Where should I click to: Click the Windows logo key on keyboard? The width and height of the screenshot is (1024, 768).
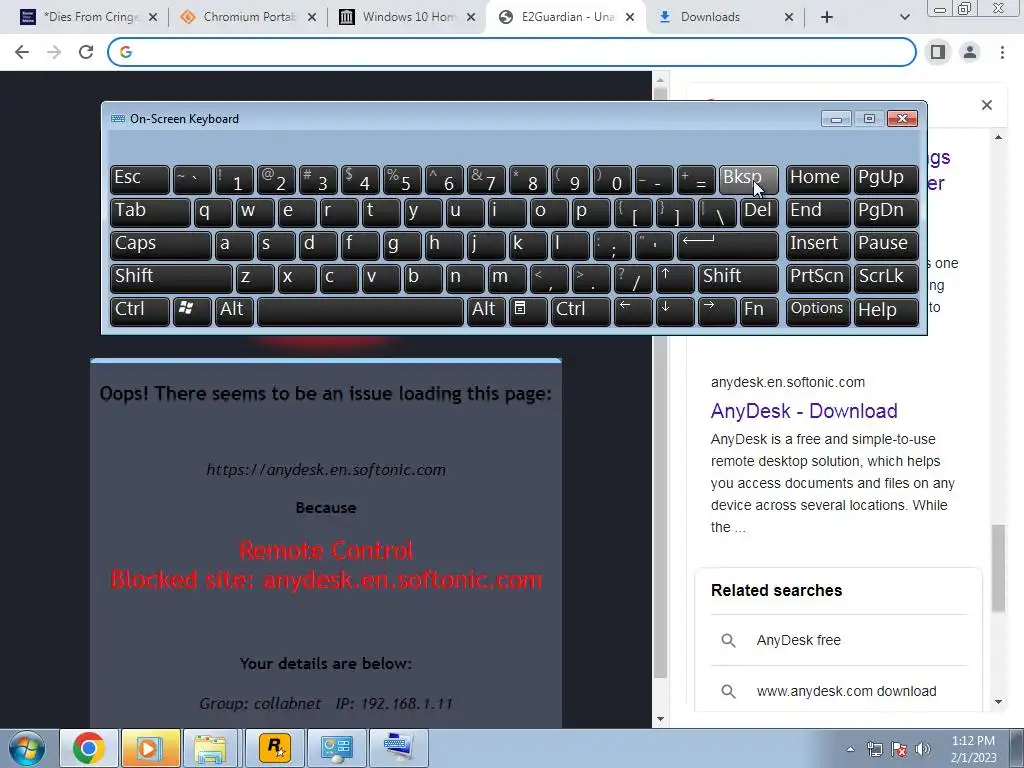pyautogui.click(x=192, y=312)
